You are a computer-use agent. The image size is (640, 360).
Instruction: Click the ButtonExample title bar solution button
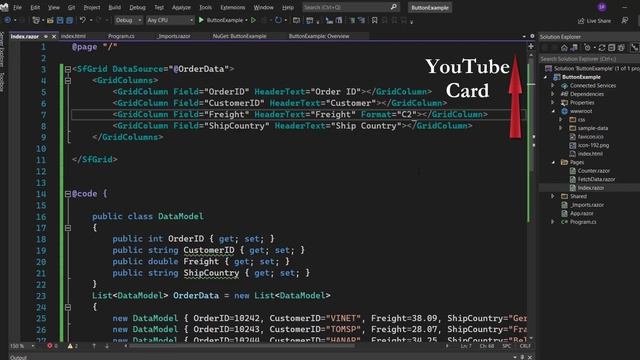(x=430, y=7)
